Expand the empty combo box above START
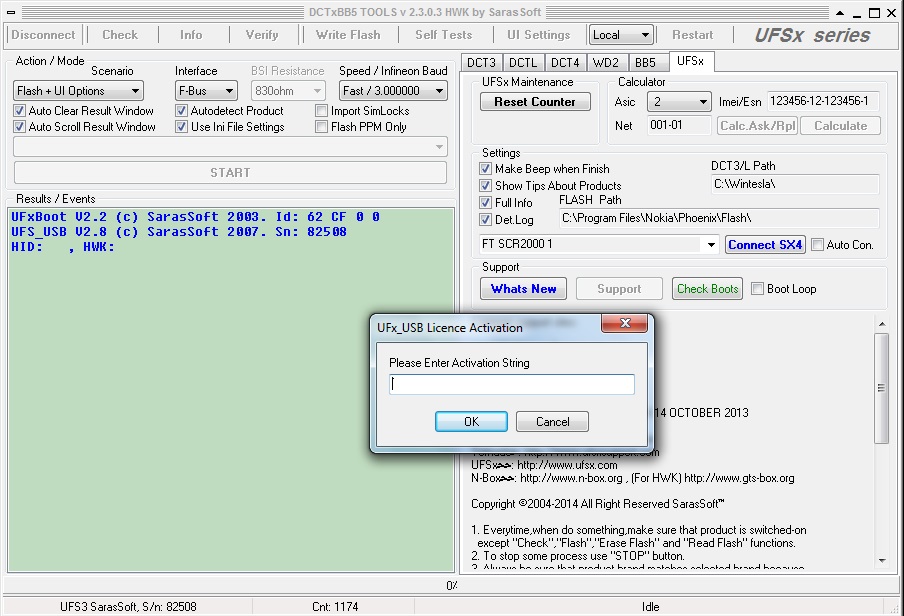904x616 pixels. coord(230,147)
